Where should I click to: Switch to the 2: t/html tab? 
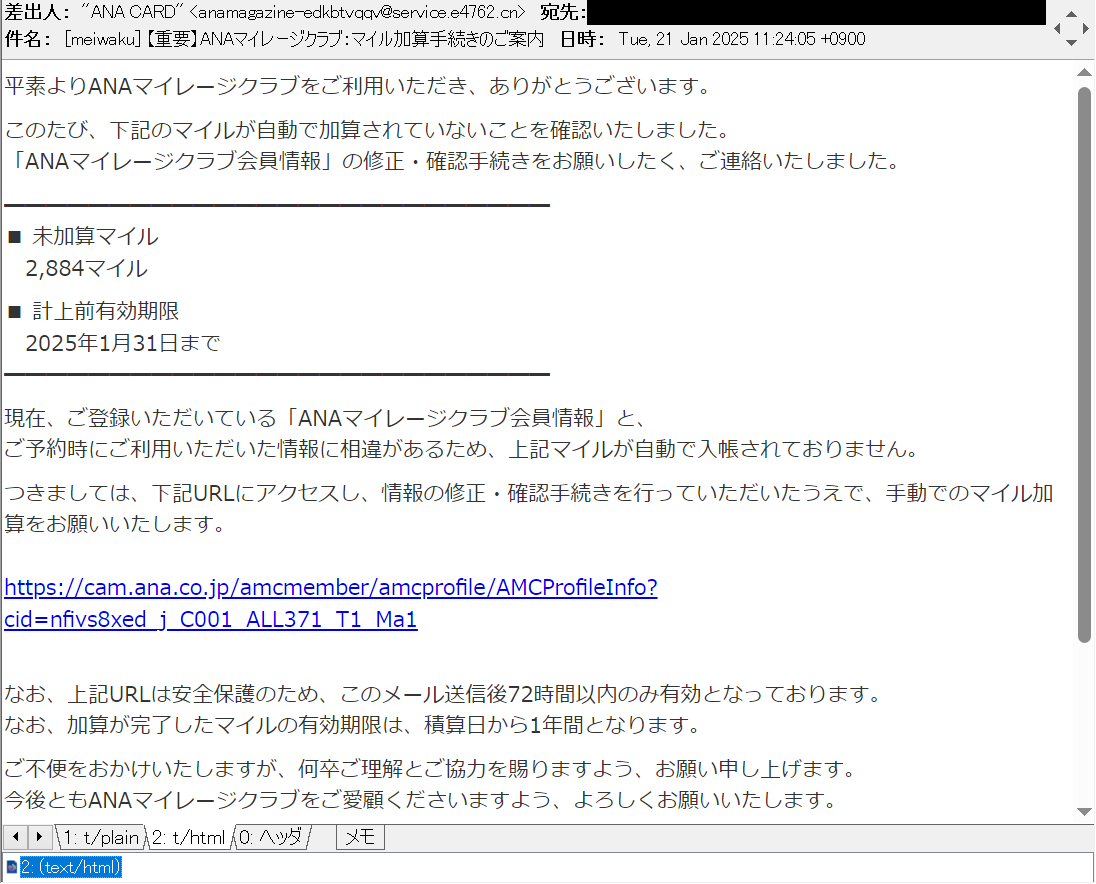[x=189, y=837]
